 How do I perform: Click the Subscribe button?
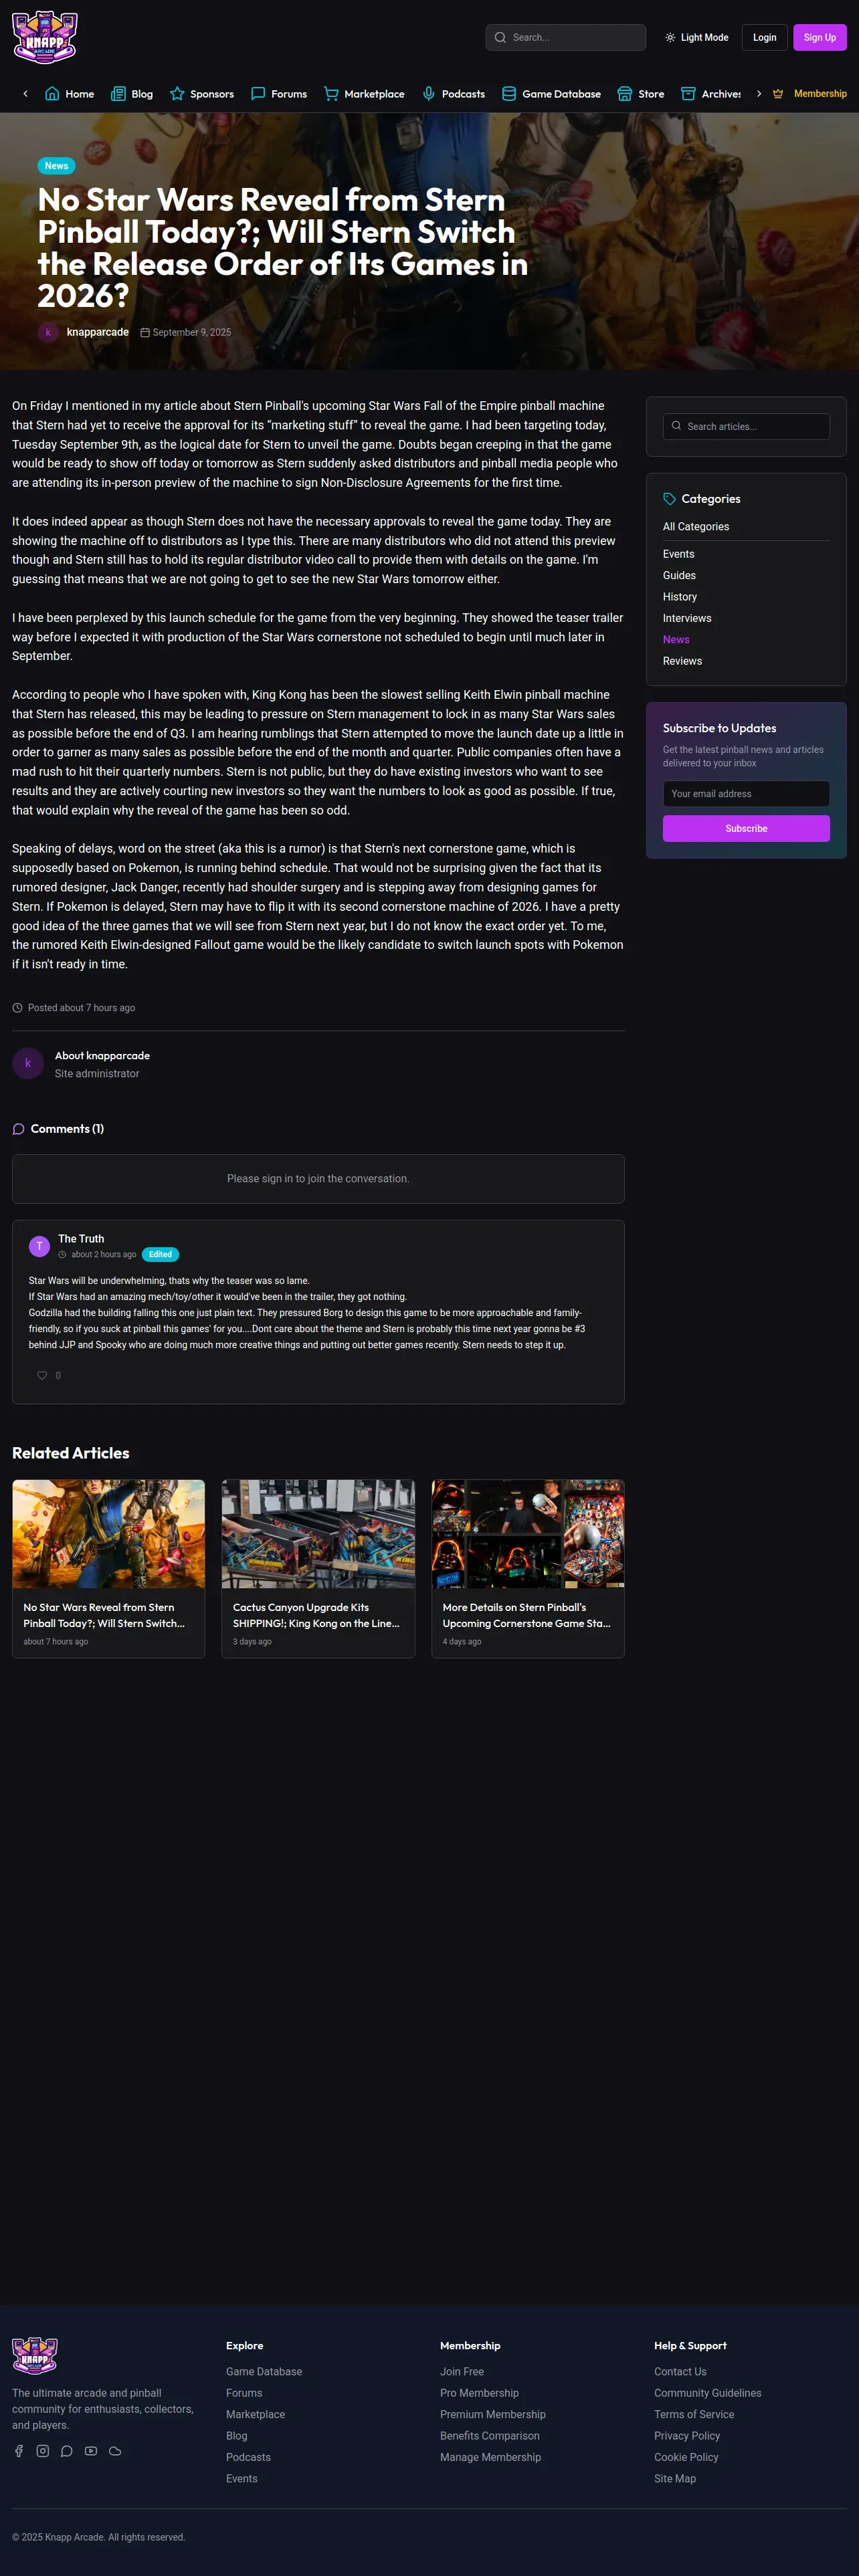pos(746,829)
